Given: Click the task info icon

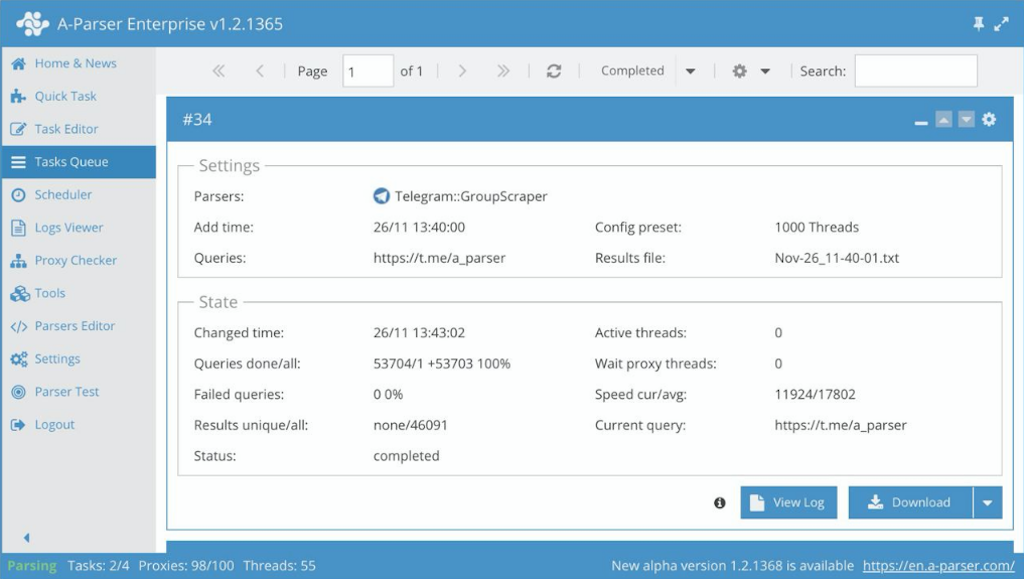Looking at the screenshot, I should (720, 503).
